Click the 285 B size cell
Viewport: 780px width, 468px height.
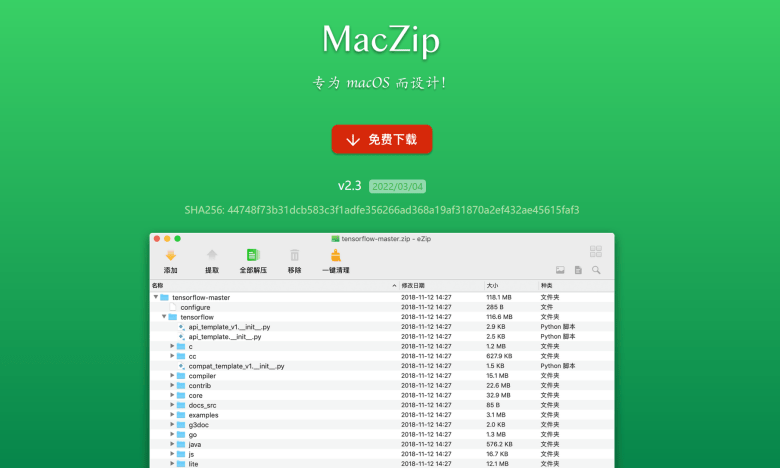pyautogui.click(x=495, y=307)
